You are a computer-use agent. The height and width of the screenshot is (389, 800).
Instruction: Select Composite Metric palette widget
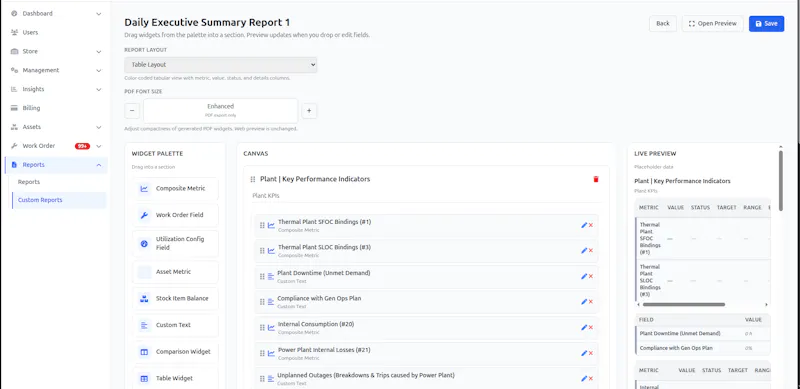176,189
